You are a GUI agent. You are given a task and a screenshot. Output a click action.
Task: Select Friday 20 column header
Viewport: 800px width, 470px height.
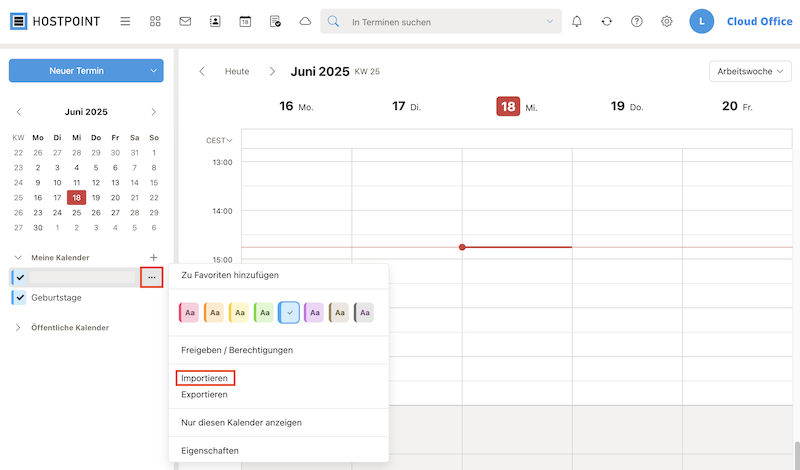737,106
